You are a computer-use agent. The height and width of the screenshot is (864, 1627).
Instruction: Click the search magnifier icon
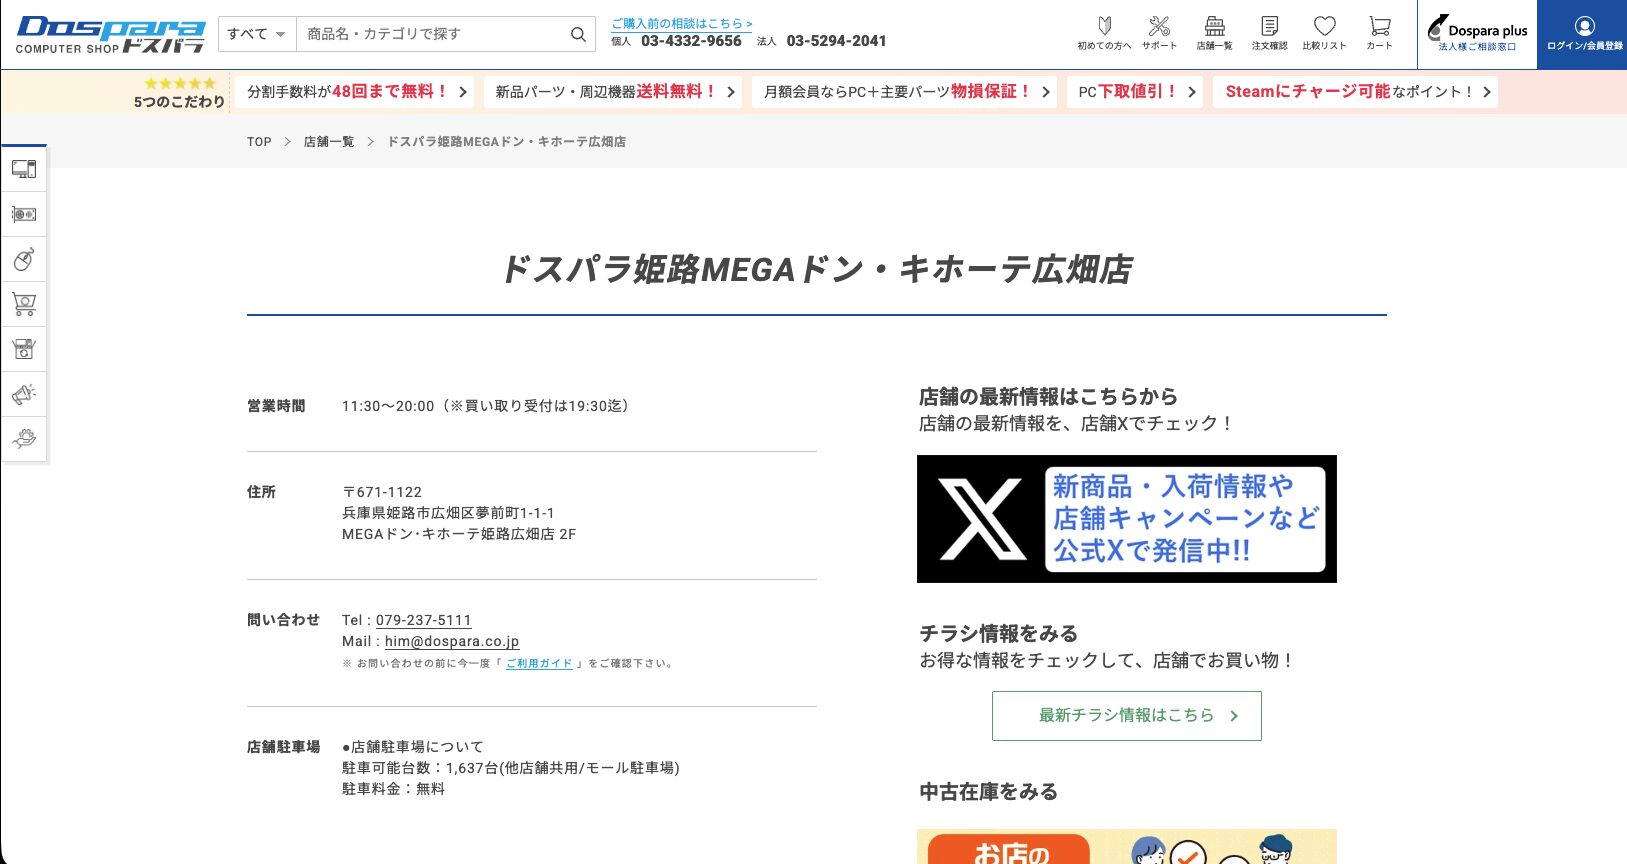pyautogui.click(x=578, y=34)
